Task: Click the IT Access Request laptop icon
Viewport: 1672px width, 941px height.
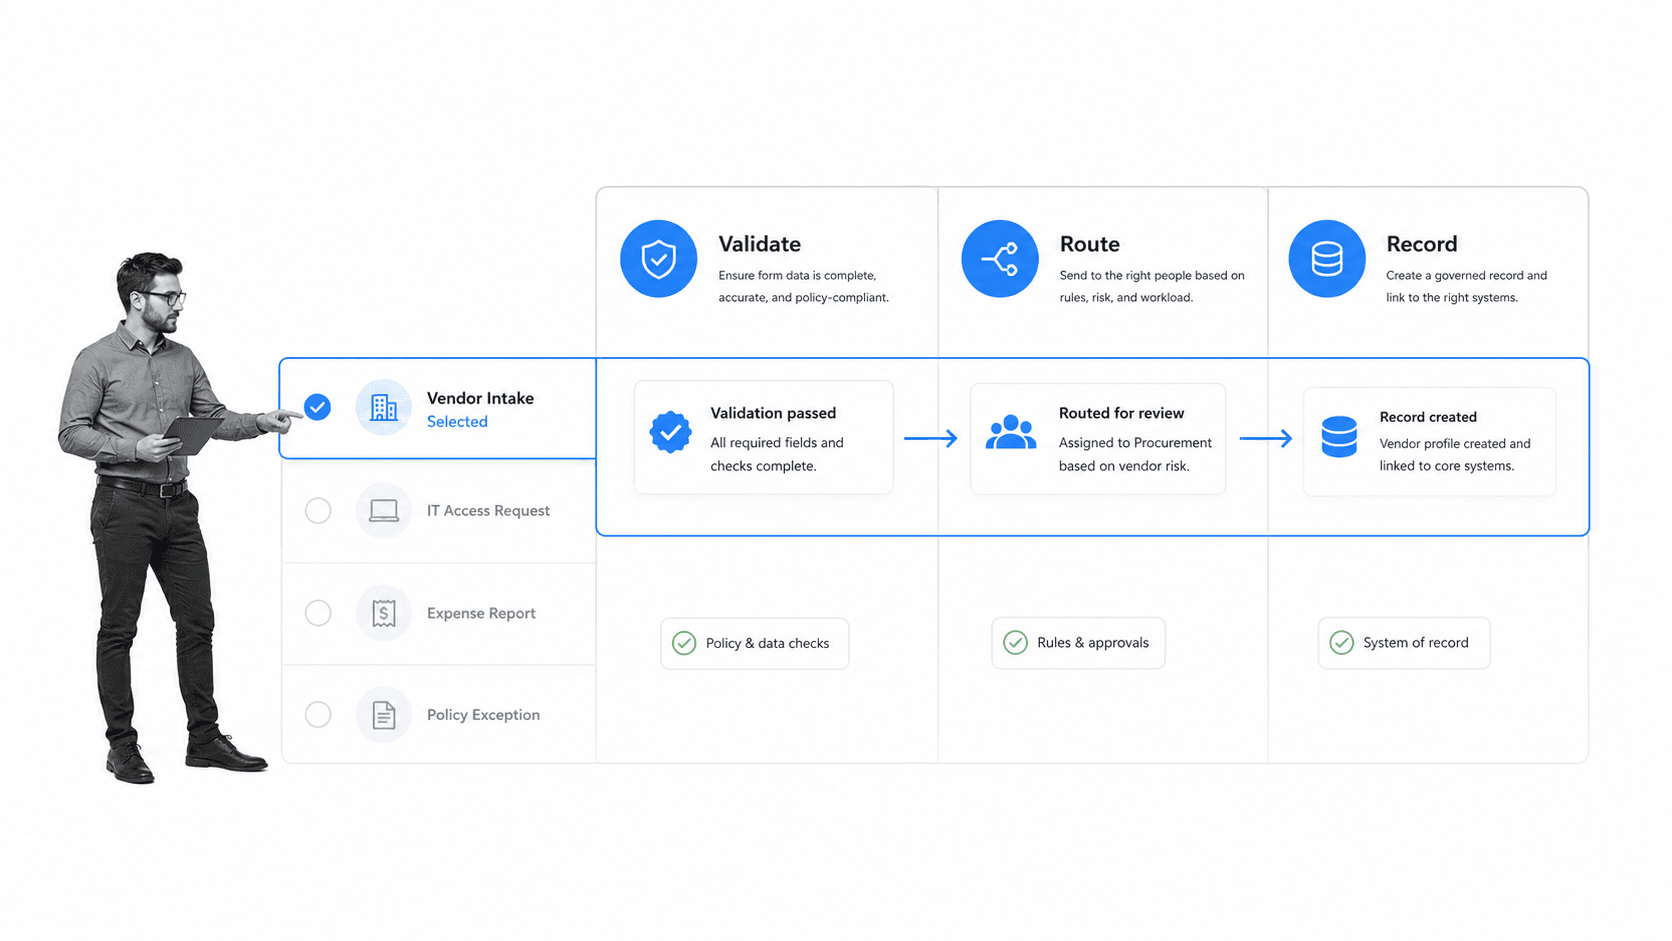Action: 384,511
